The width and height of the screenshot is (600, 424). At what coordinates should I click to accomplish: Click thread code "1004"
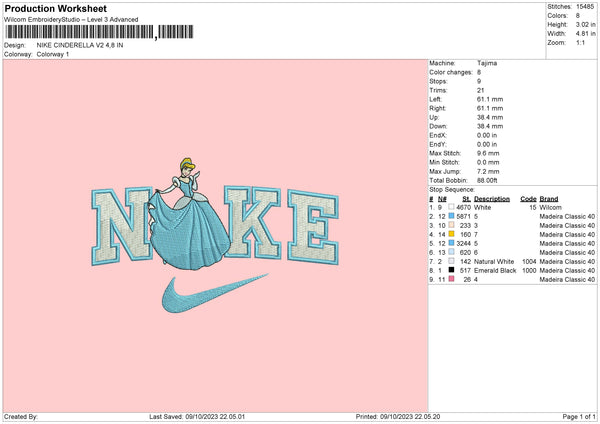click(x=529, y=261)
